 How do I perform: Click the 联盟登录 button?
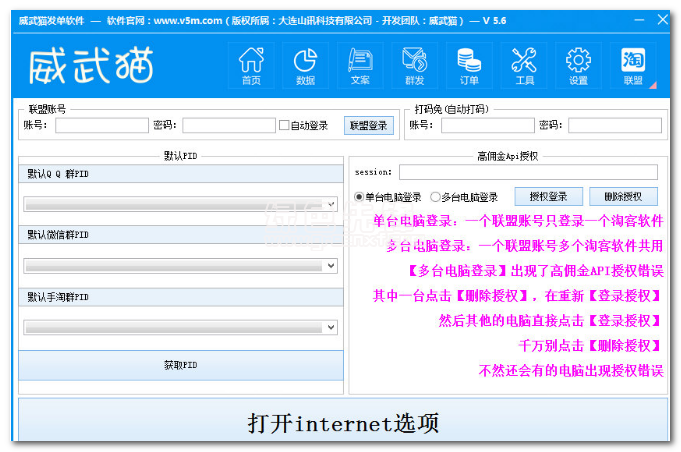(x=369, y=125)
